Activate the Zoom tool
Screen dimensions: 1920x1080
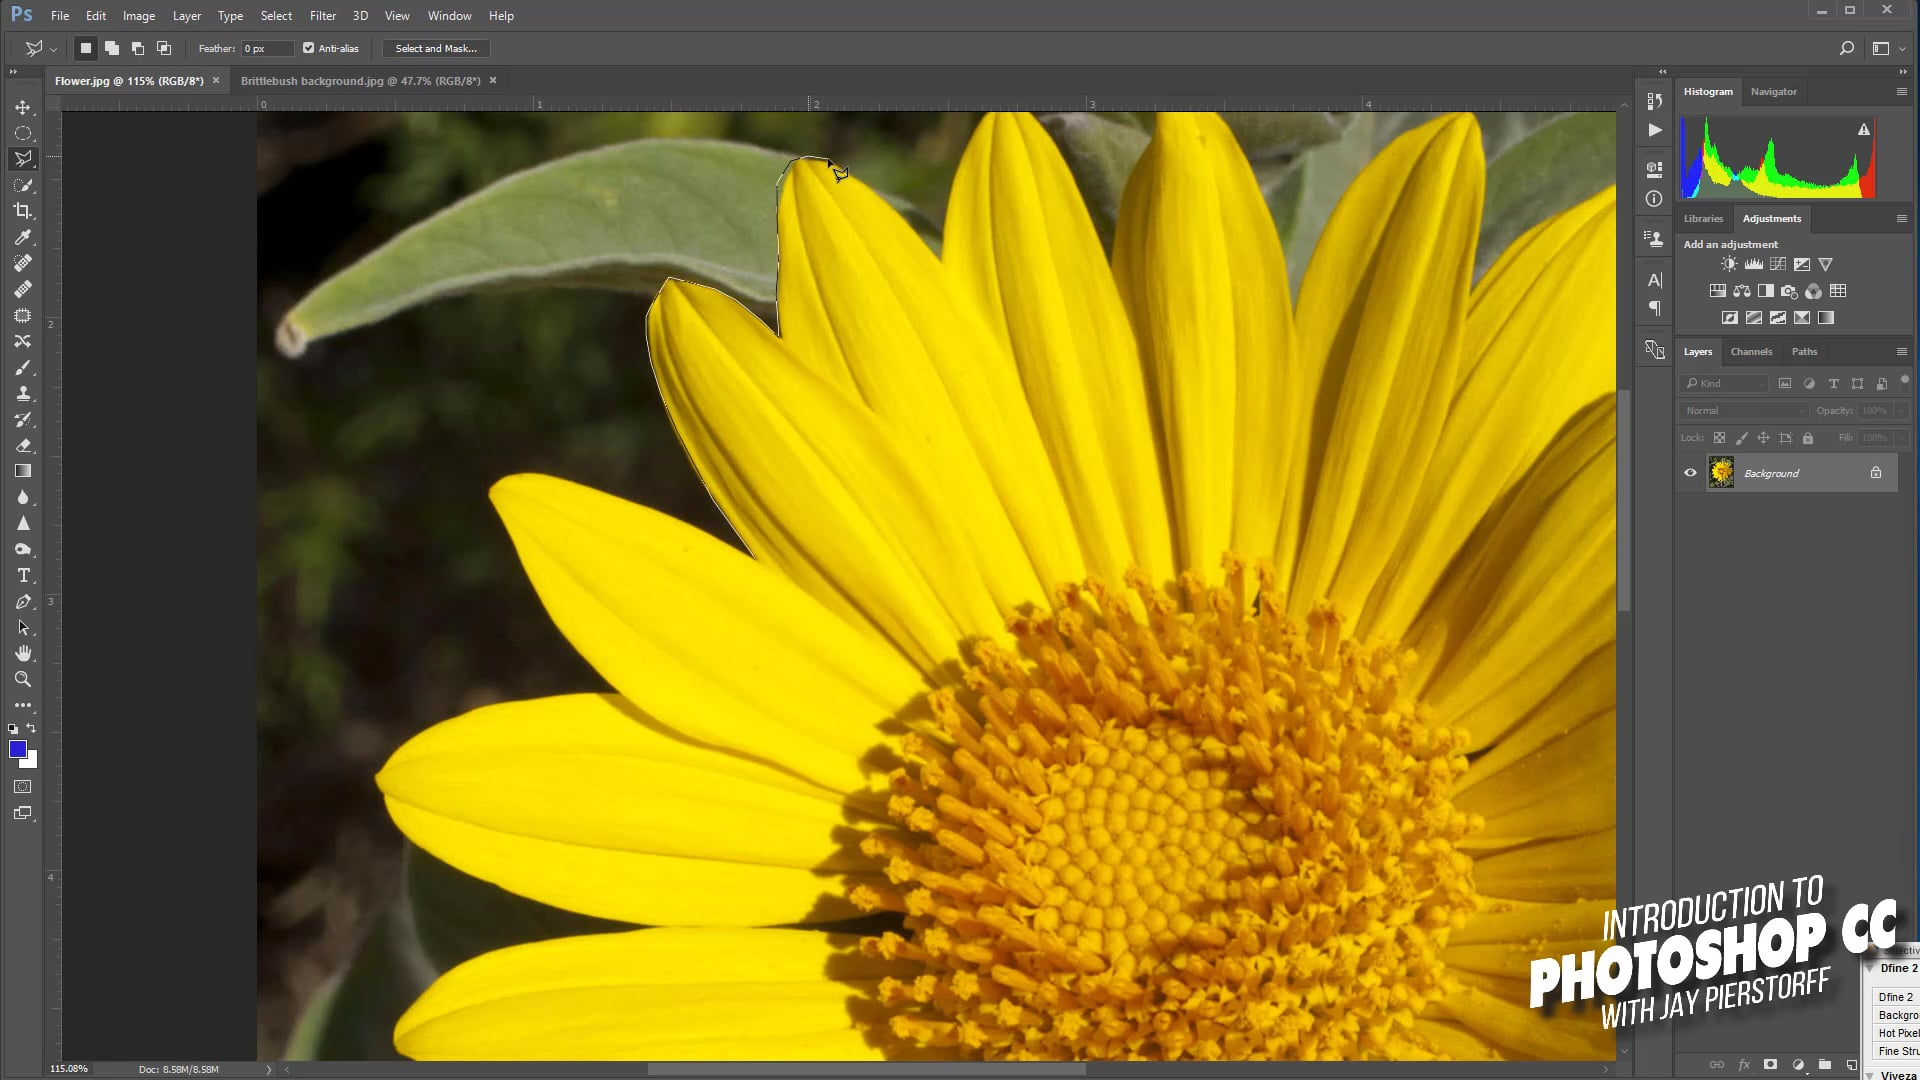point(23,679)
